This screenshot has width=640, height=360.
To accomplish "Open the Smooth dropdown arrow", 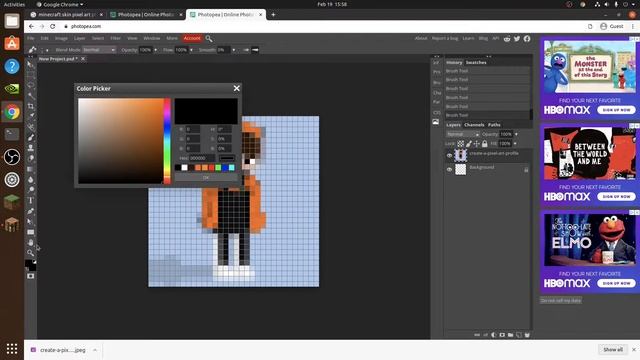I will pos(233,50).
